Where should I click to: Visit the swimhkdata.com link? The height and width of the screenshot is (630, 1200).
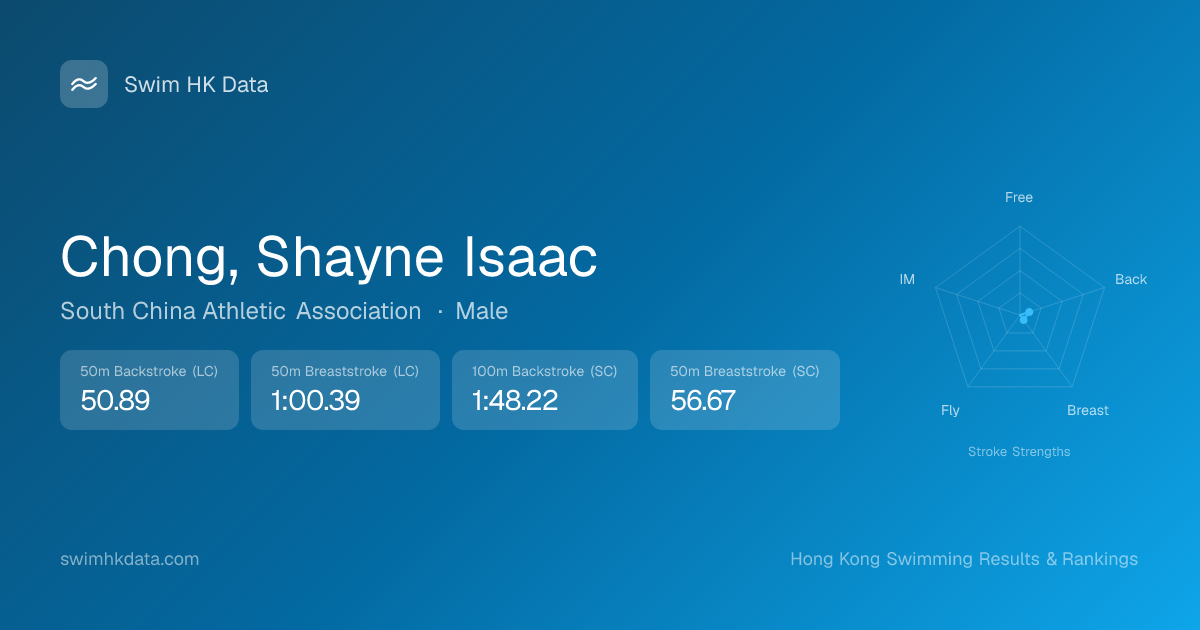point(130,559)
